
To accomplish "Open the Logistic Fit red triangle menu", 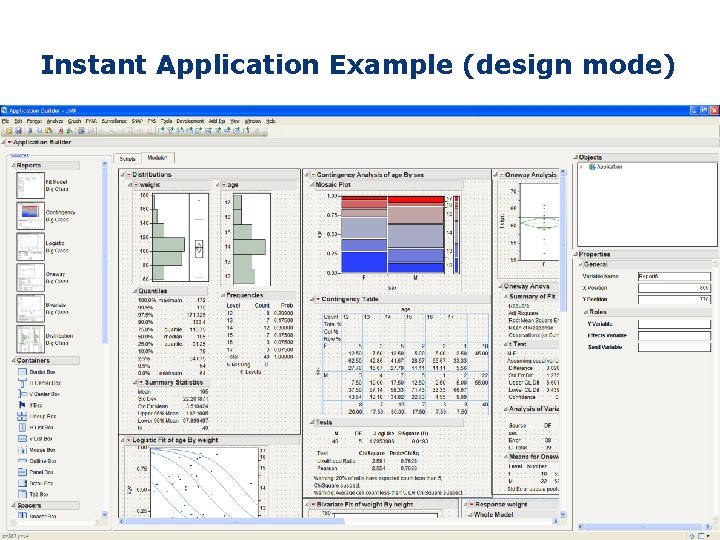I will click(x=129, y=440).
